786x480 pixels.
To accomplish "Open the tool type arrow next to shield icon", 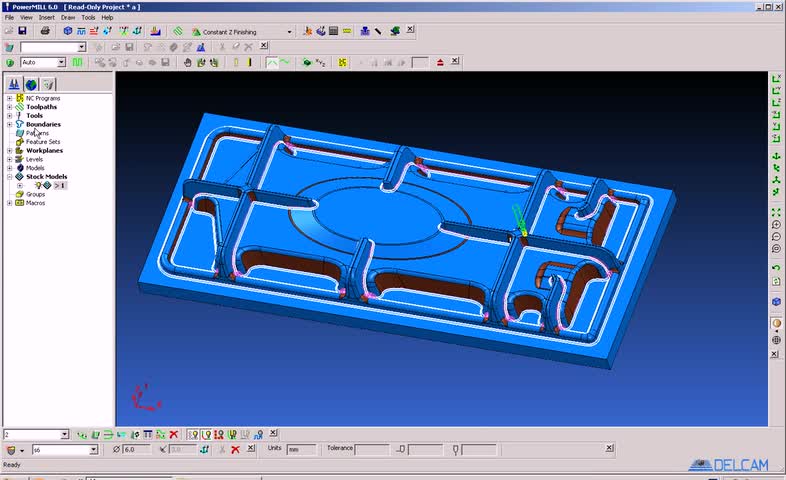I will 22,450.
